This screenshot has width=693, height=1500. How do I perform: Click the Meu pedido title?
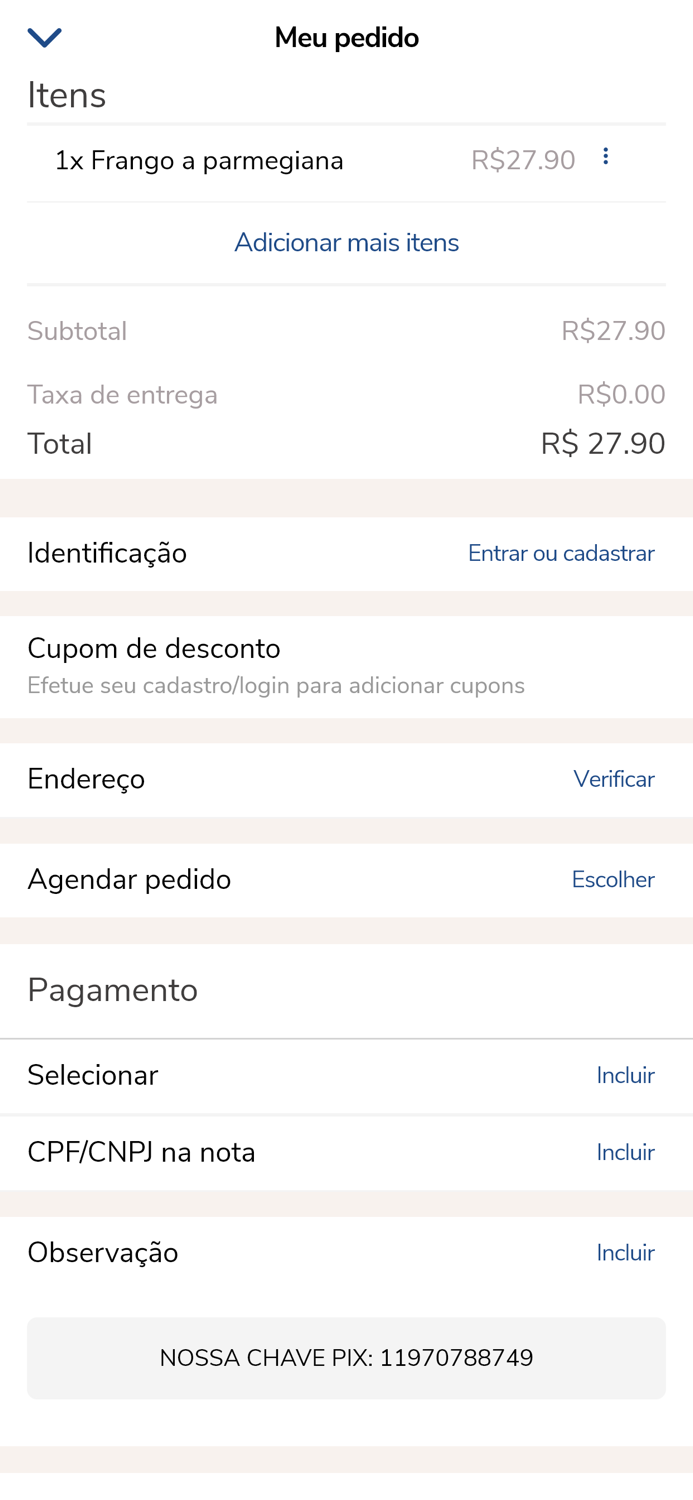tap(346, 37)
